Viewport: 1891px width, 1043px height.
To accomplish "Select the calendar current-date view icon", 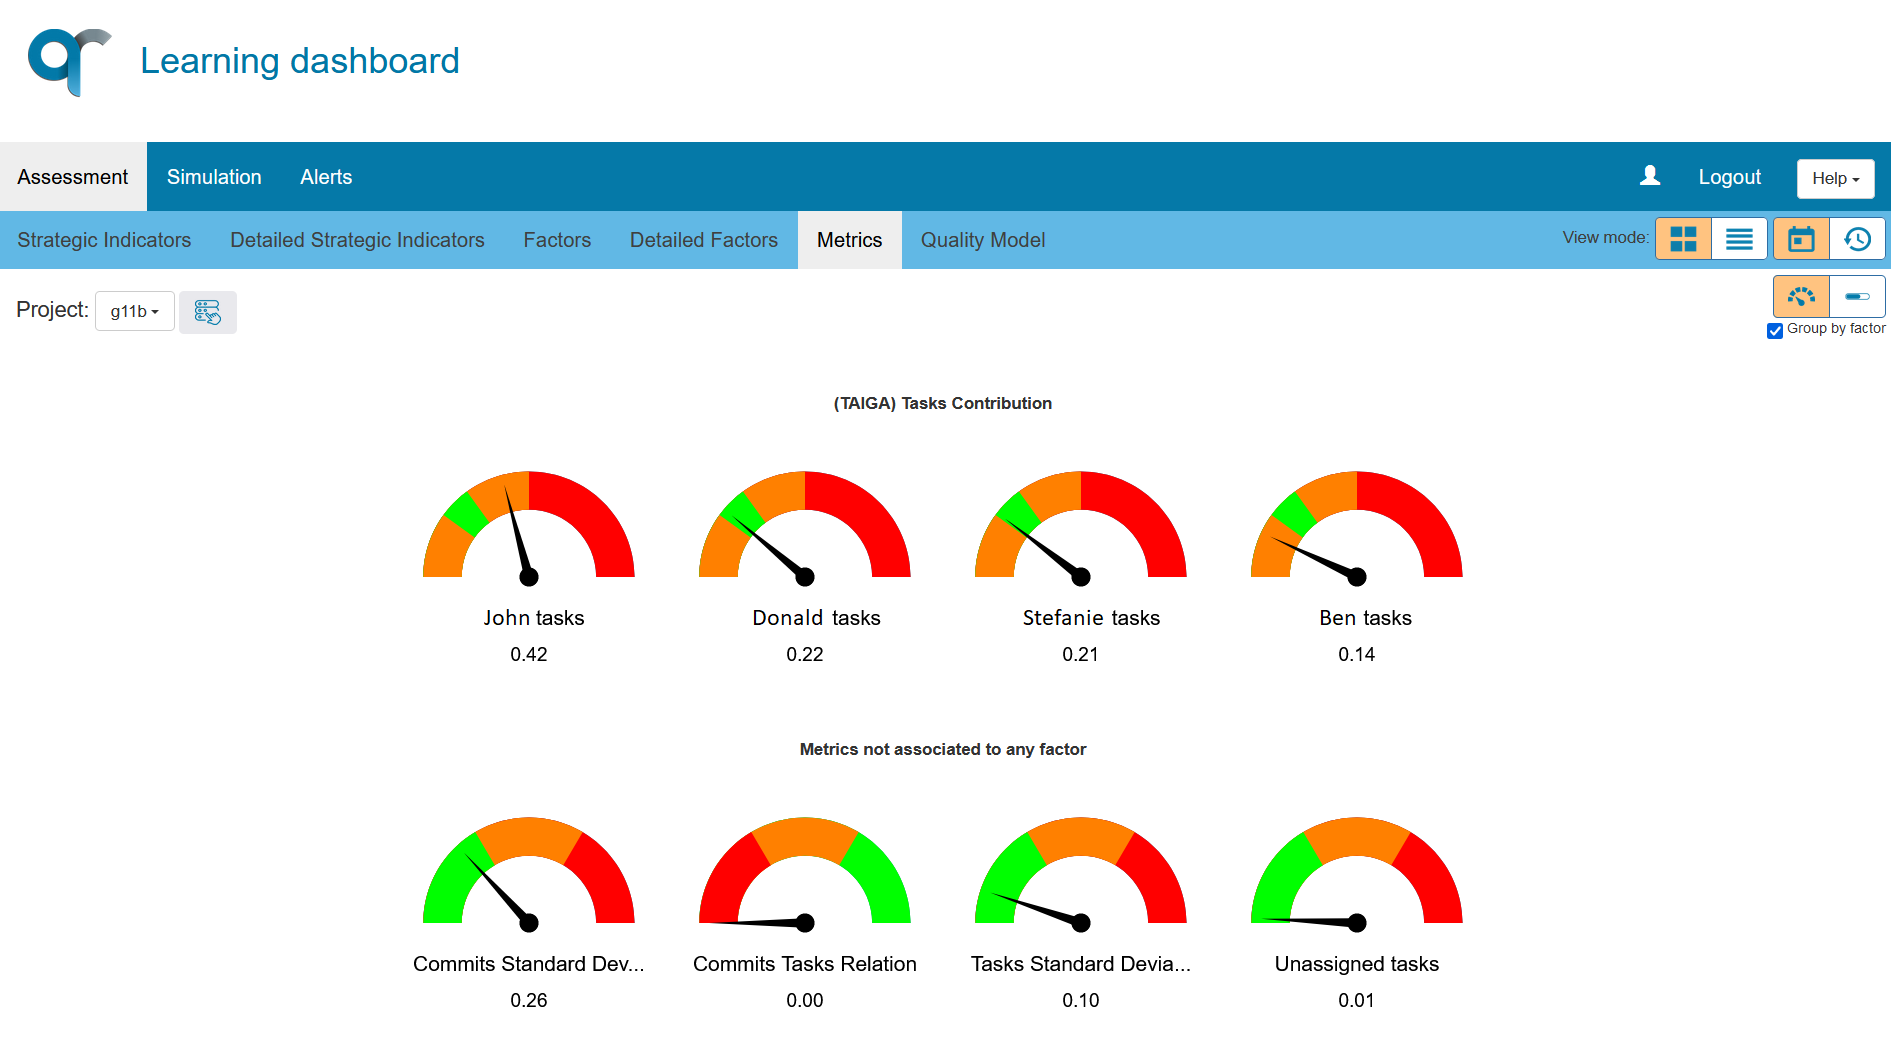I will pyautogui.click(x=1801, y=239).
